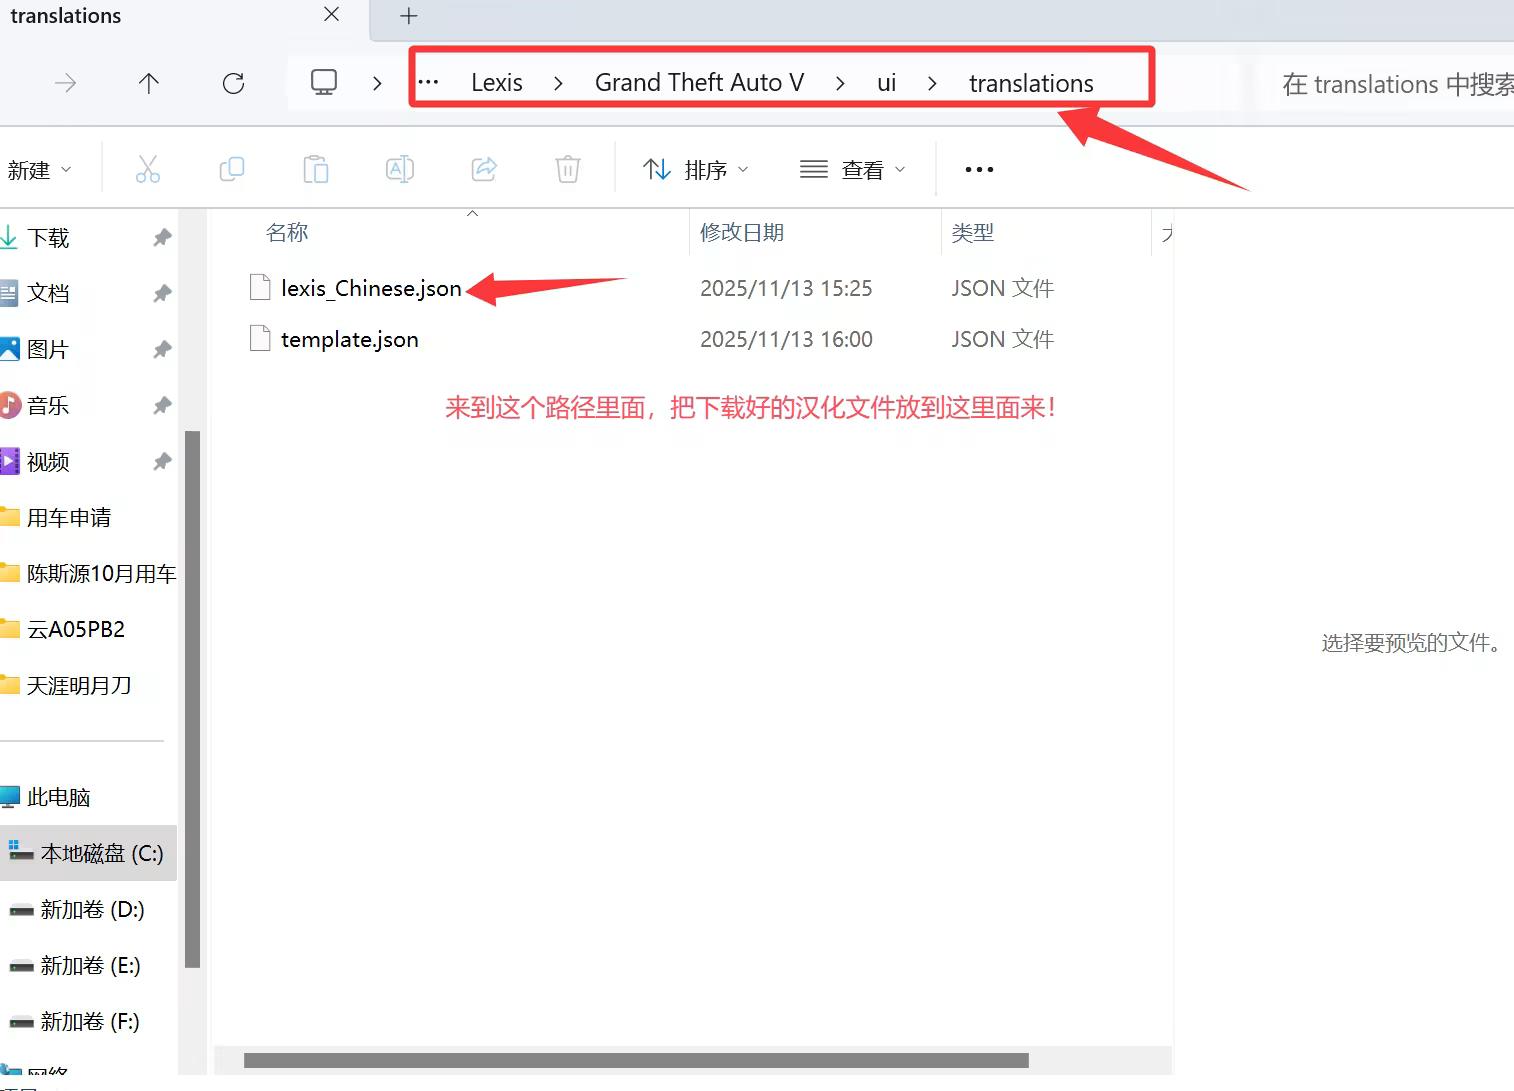Expand the 查看 (View) dropdown menu

(853, 170)
